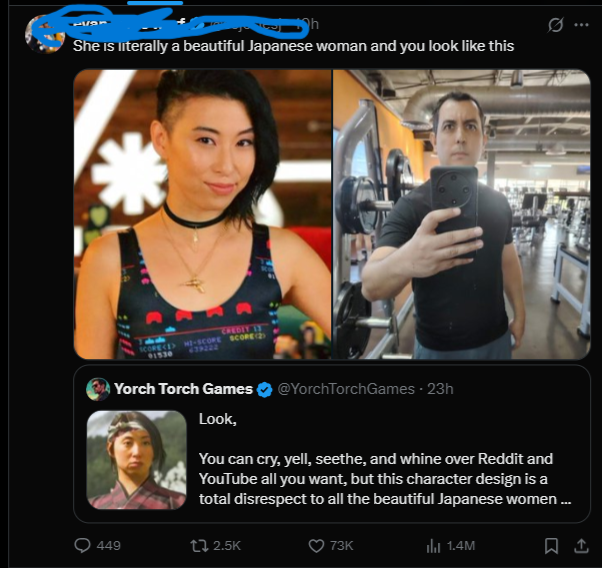
Task: Open the poster's profile avatar
Action: point(45,34)
